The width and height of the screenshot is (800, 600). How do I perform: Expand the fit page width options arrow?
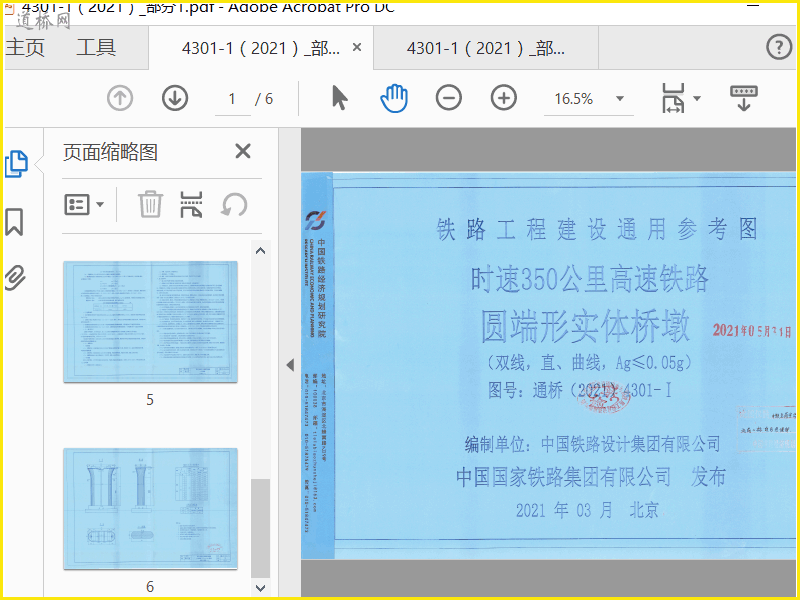[x=697, y=98]
